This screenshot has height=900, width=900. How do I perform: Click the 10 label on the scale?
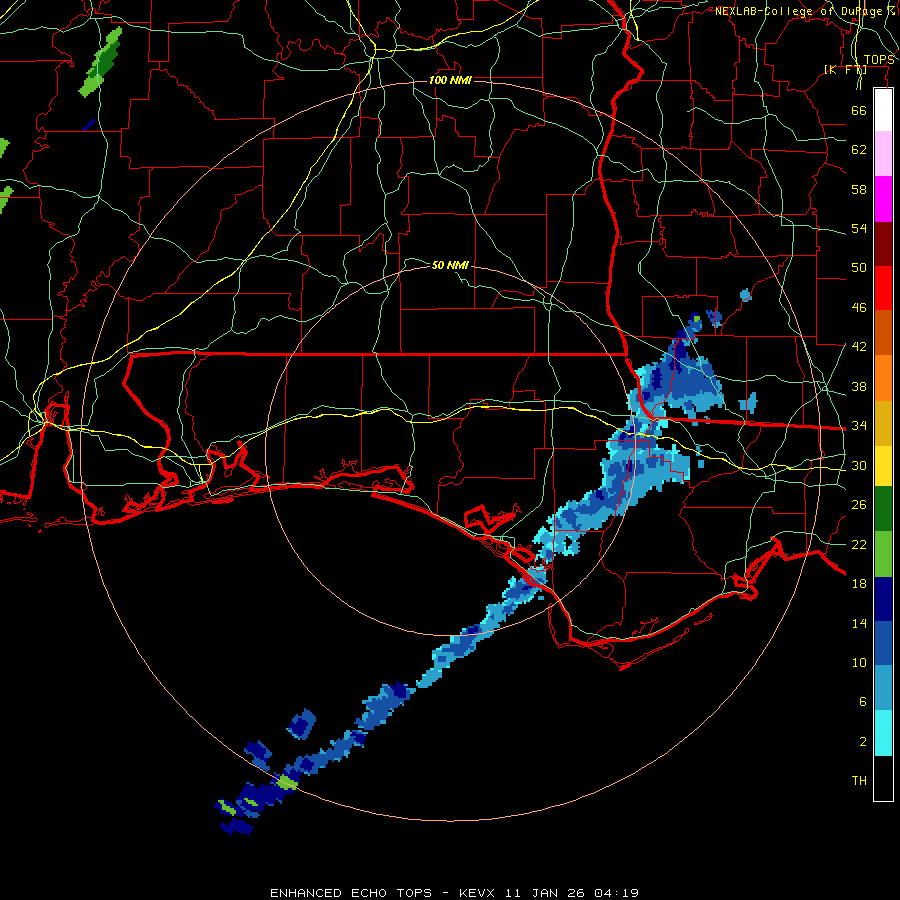[859, 662]
